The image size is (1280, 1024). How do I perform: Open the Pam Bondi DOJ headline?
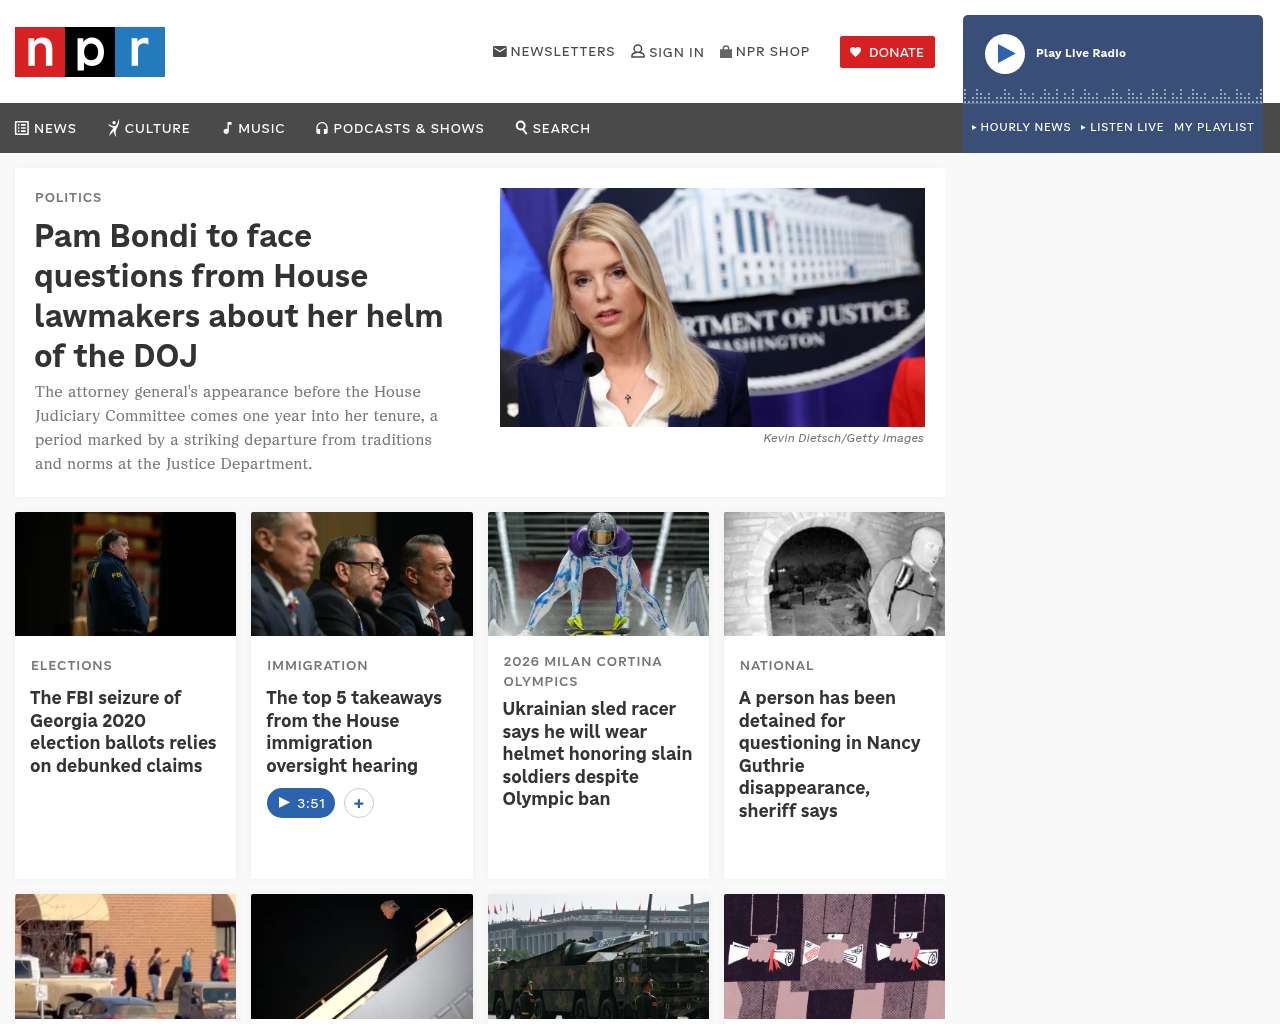coord(238,295)
